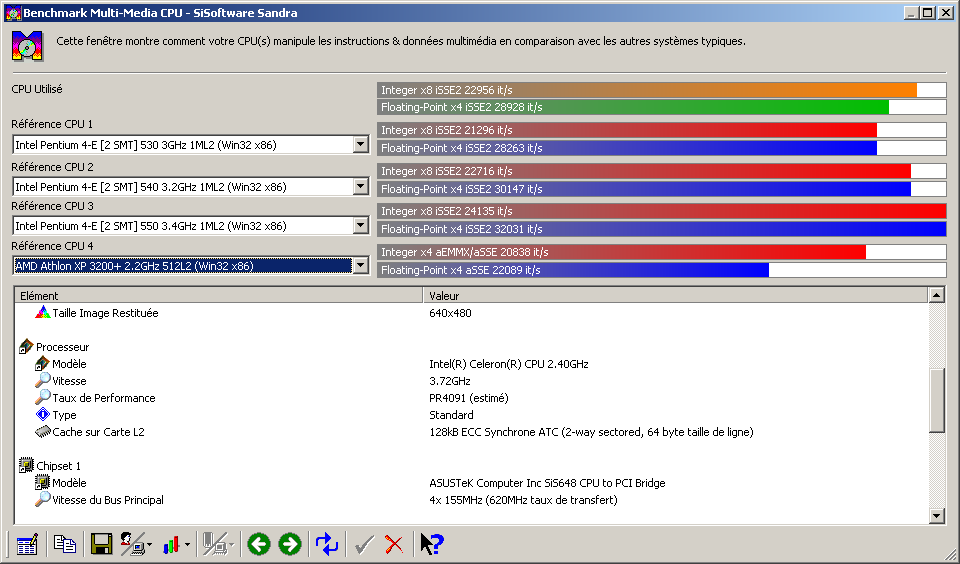Image resolution: width=960 pixels, height=564 pixels.
Task: Click Integer x8 iSSE2 24135 it/s bar
Action: point(661,211)
